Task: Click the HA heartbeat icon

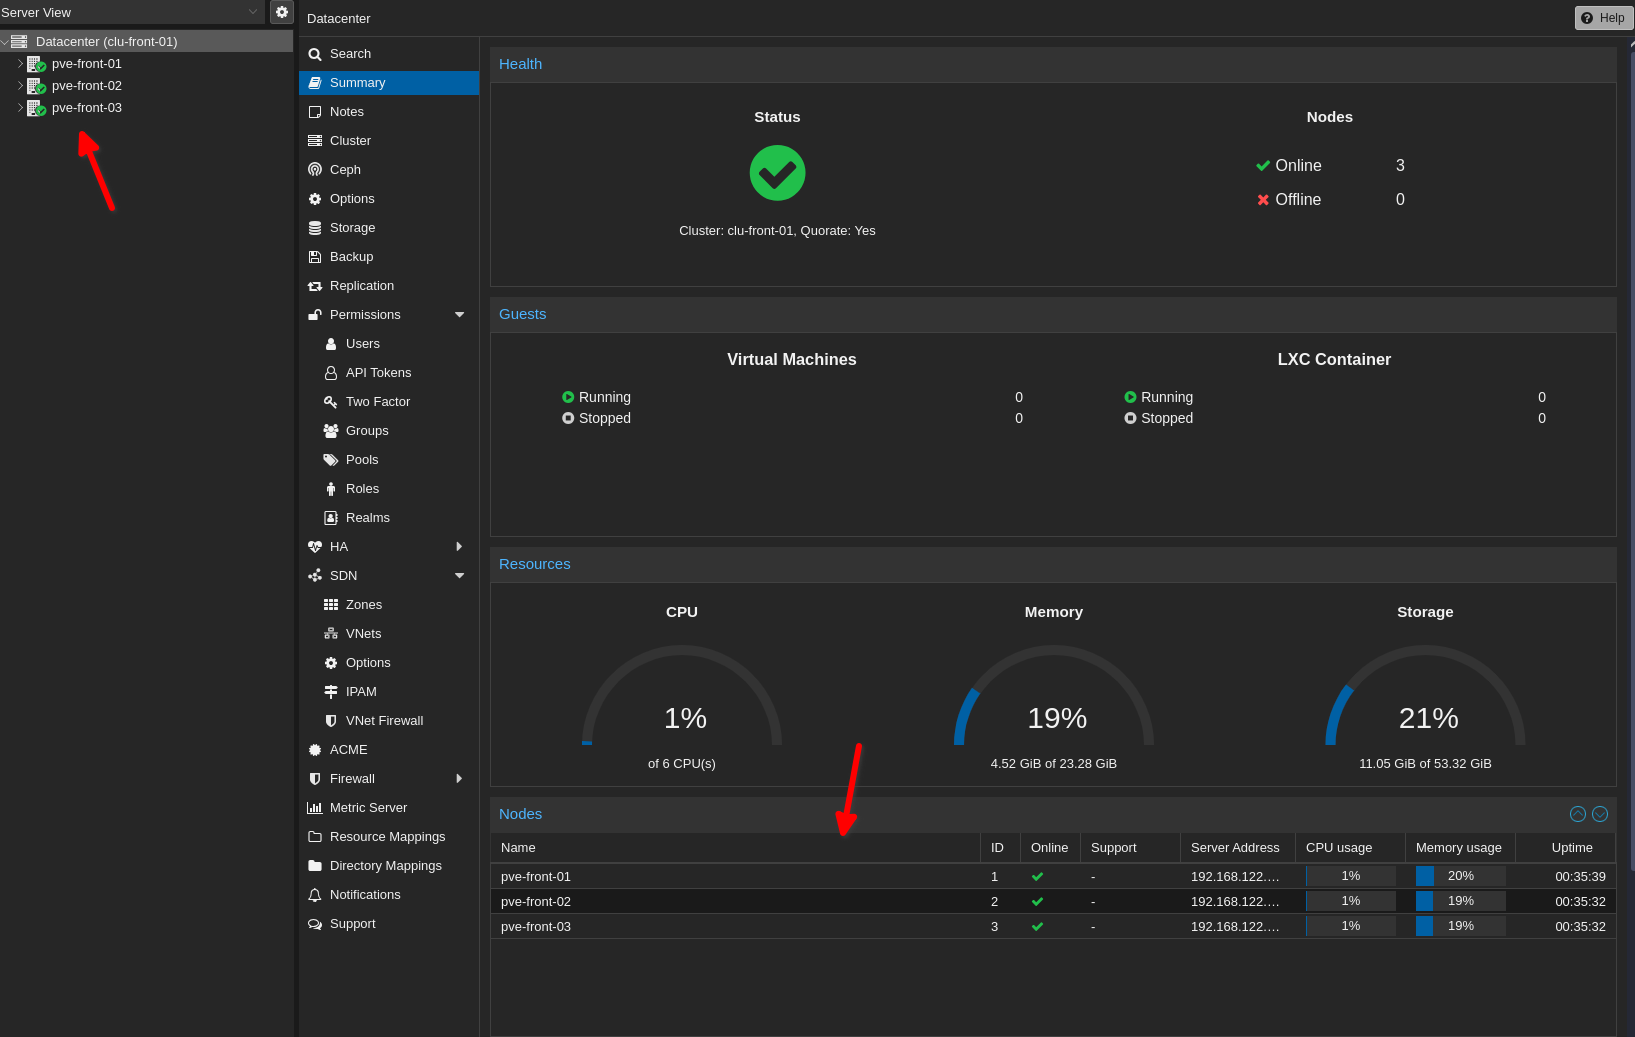Action: [x=315, y=547]
